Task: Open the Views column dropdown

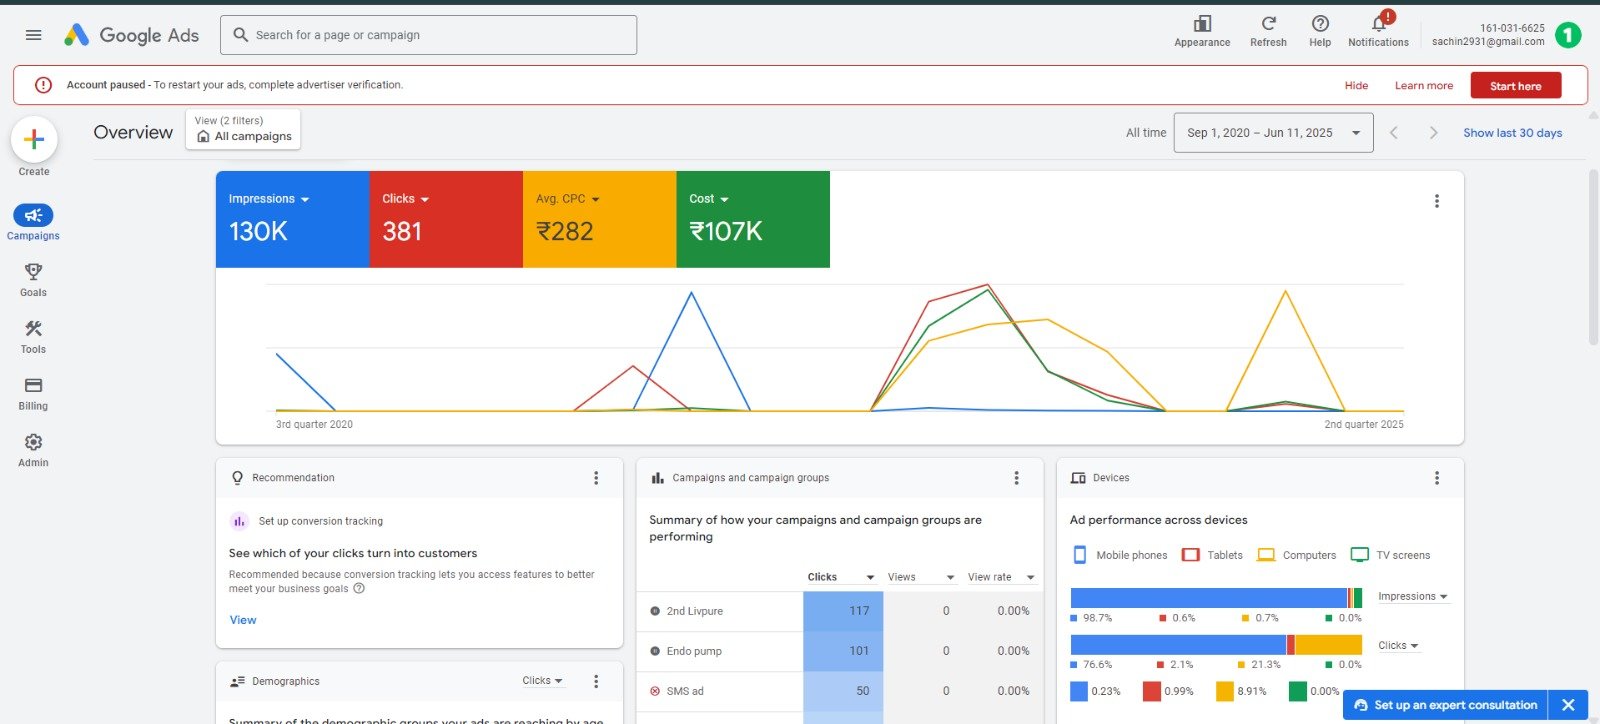Action: click(921, 577)
